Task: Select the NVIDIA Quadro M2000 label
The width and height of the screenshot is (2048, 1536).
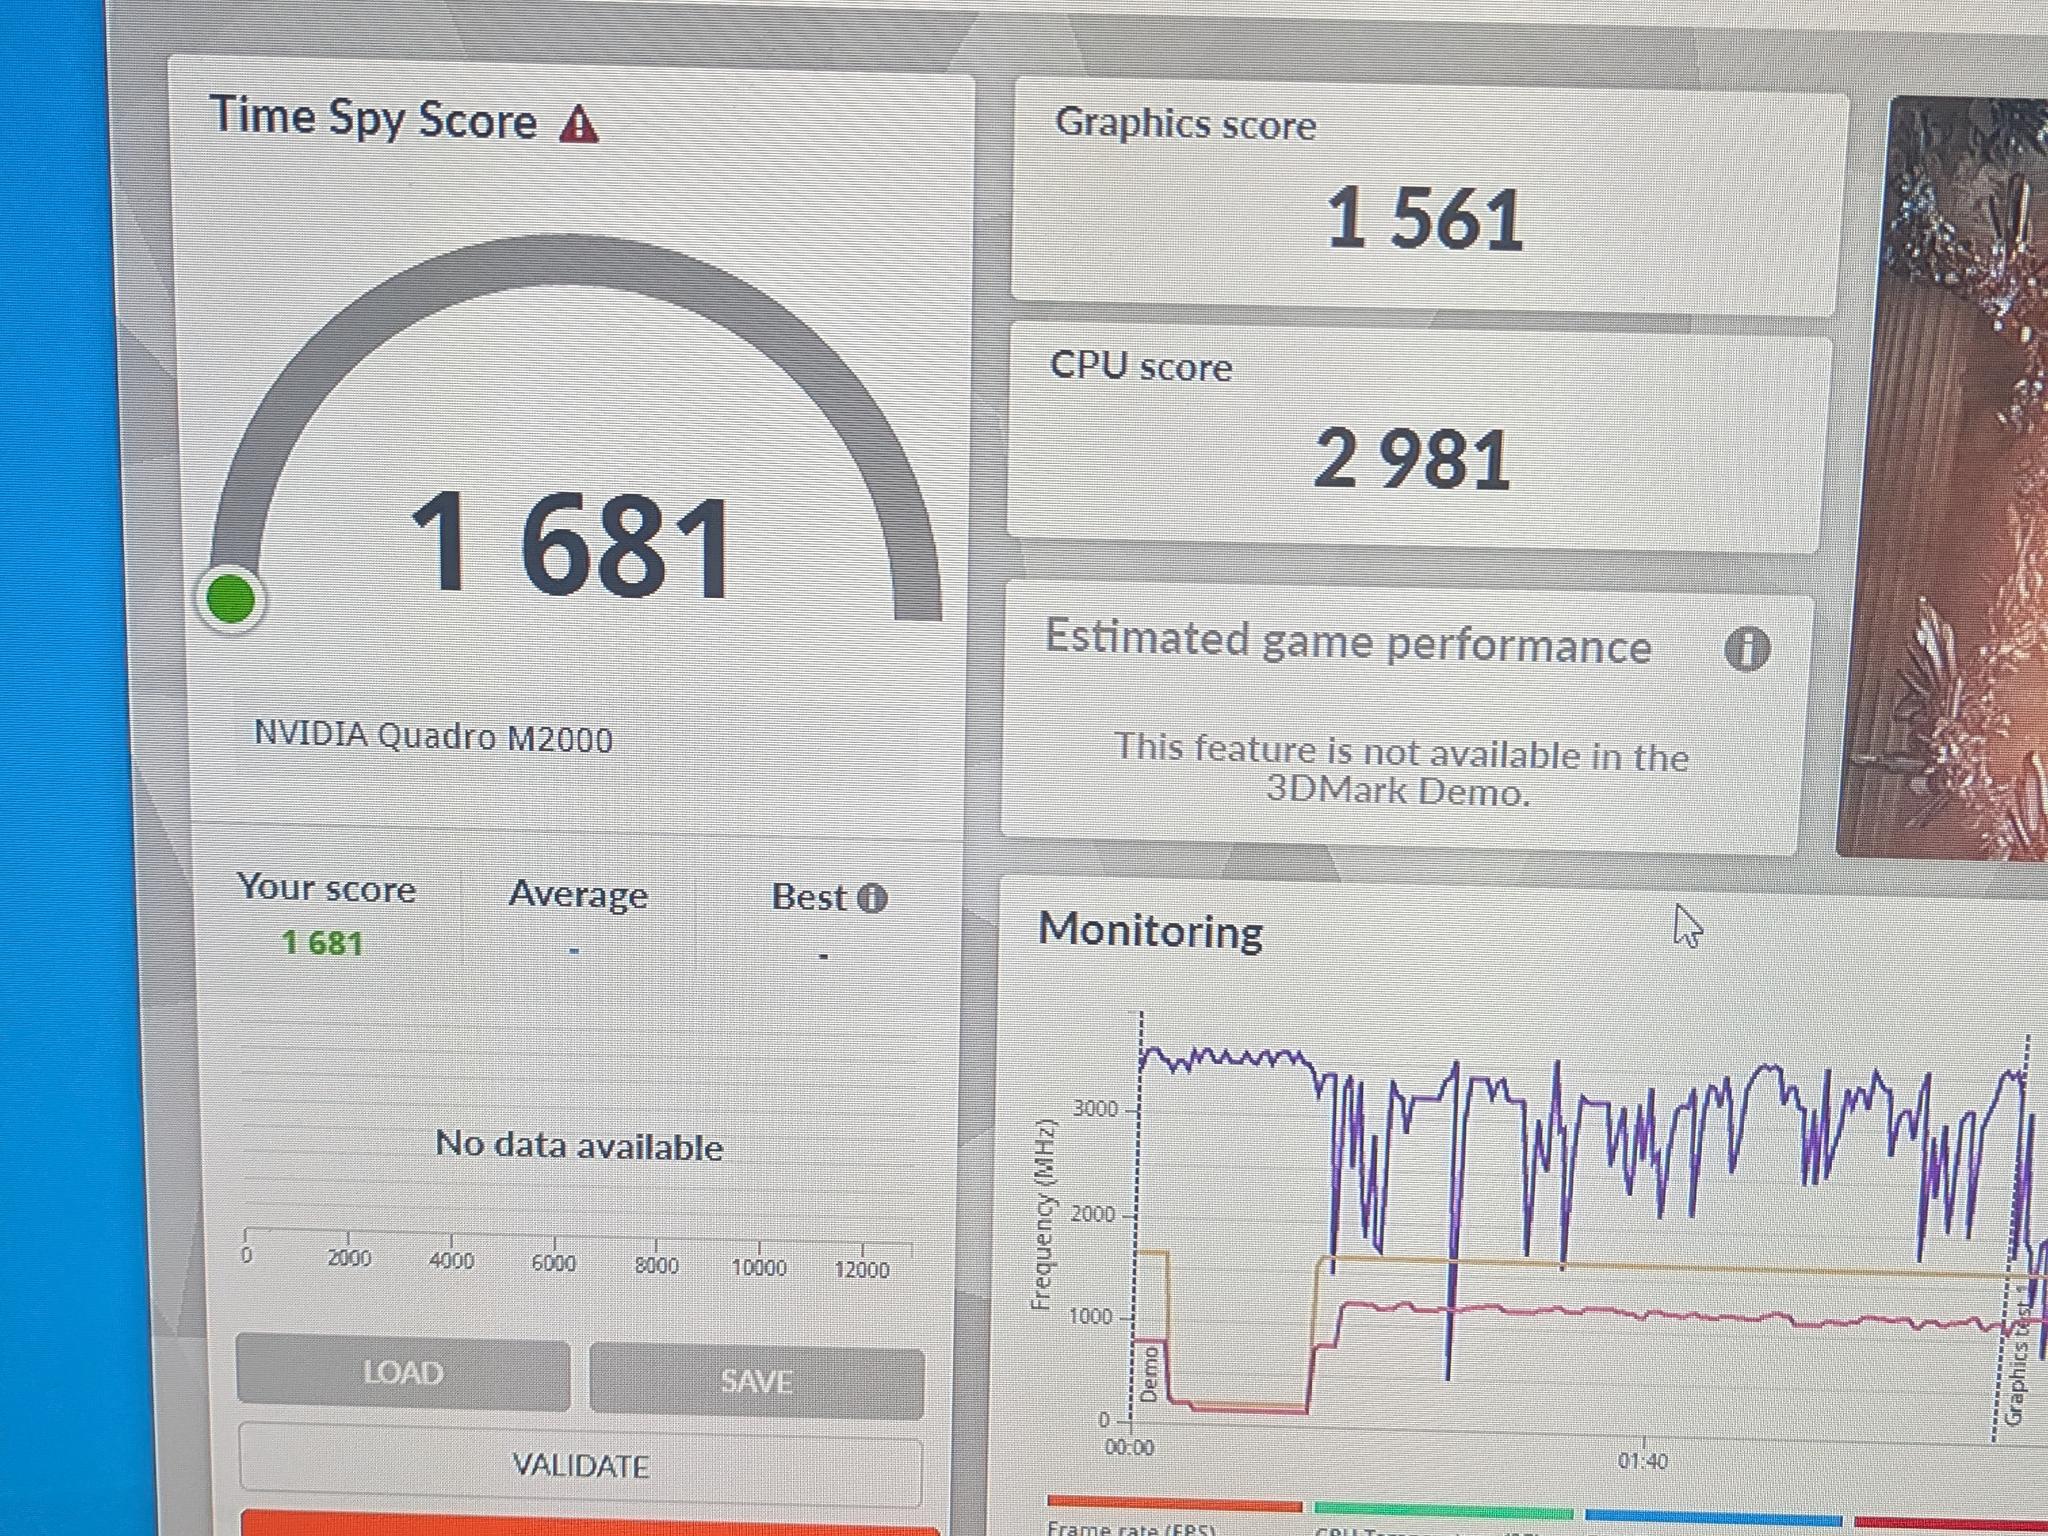Action: coord(433,736)
